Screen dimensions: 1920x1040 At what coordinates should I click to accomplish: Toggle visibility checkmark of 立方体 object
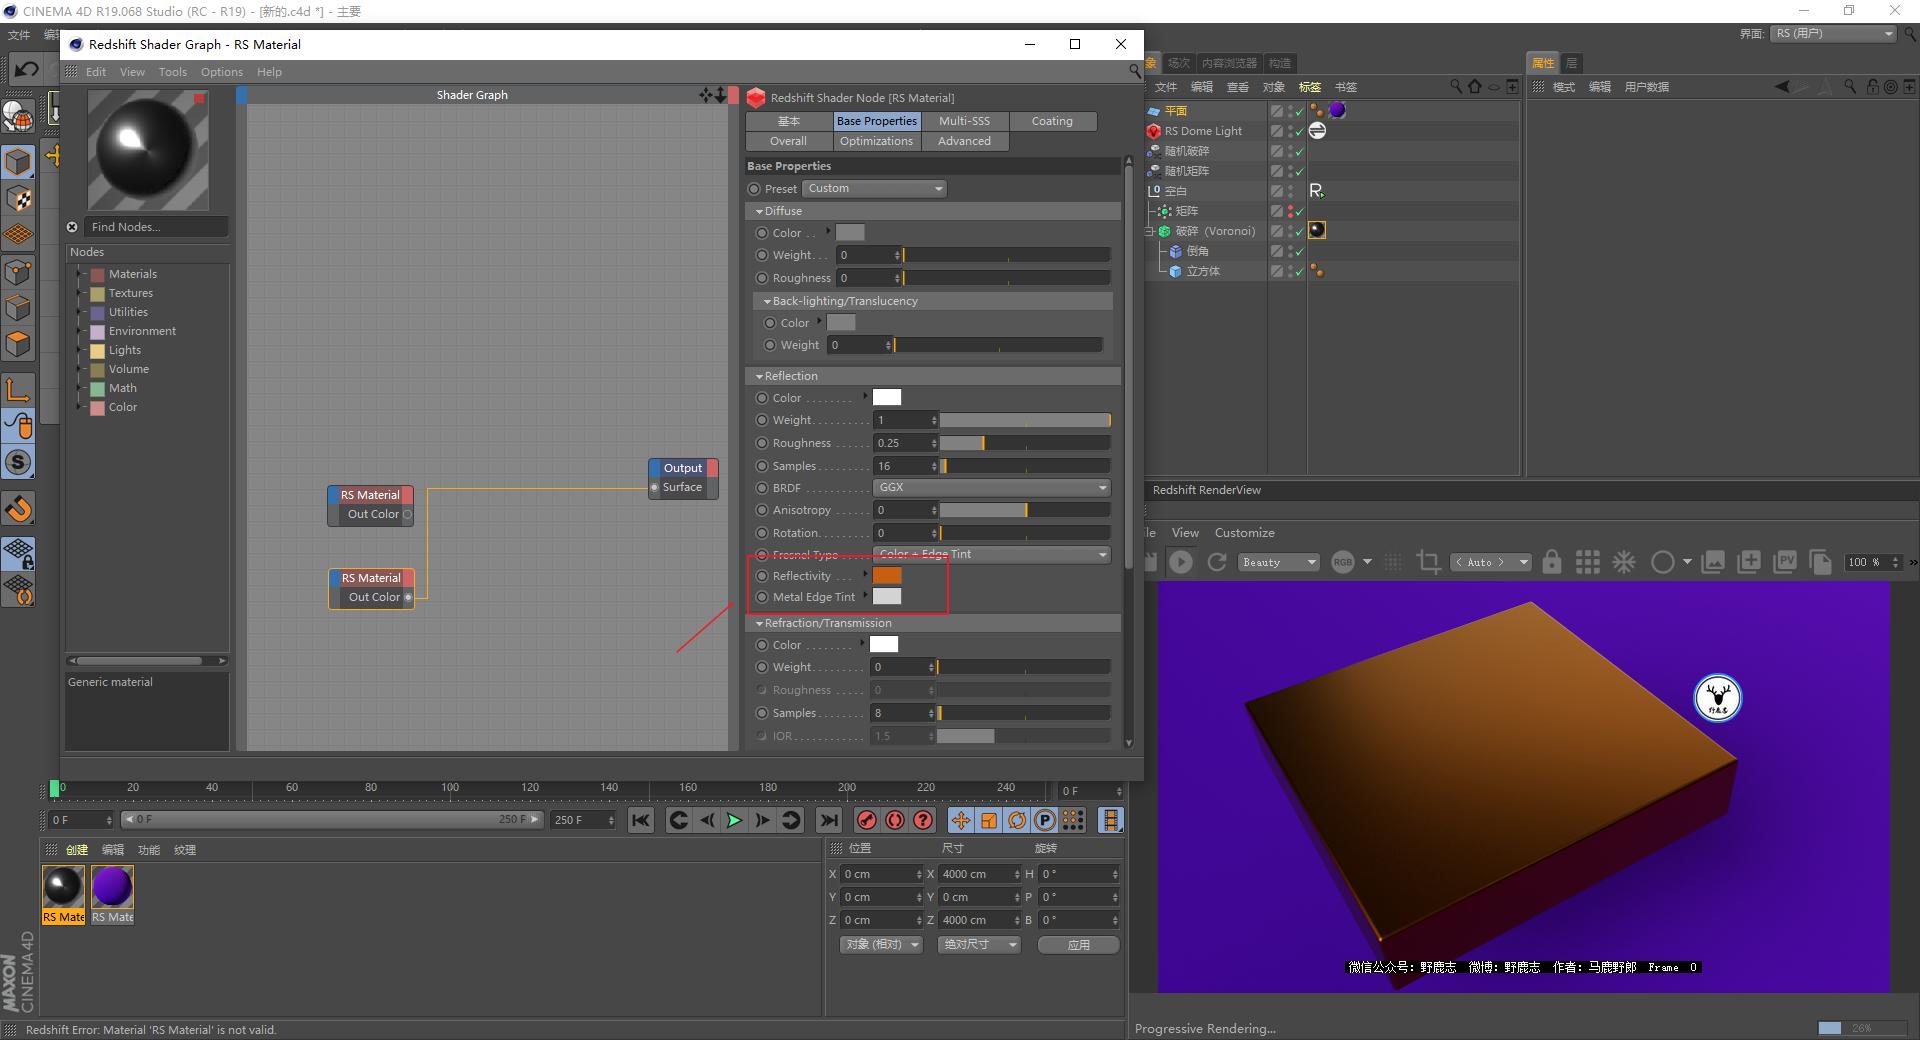click(1299, 271)
